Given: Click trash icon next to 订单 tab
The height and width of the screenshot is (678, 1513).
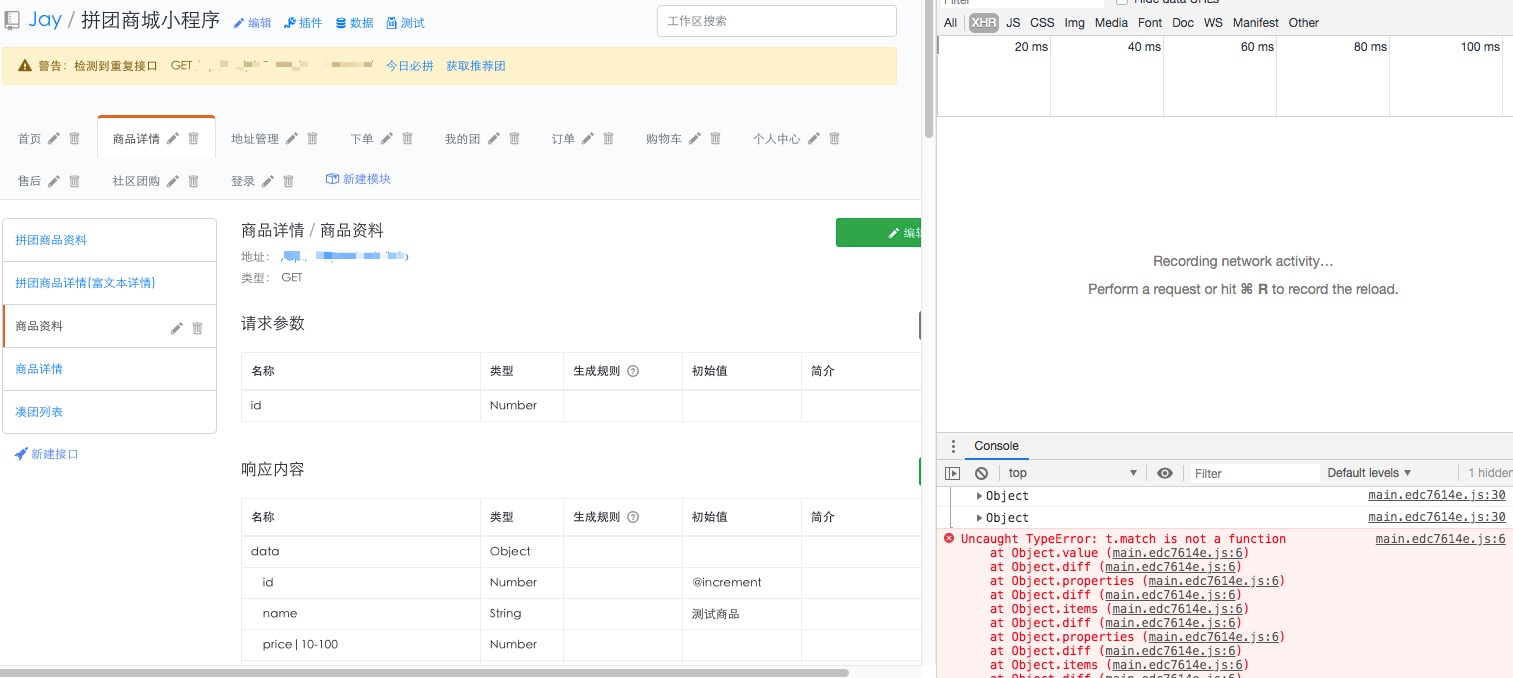Looking at the screenshot, I should click(609, 139).
